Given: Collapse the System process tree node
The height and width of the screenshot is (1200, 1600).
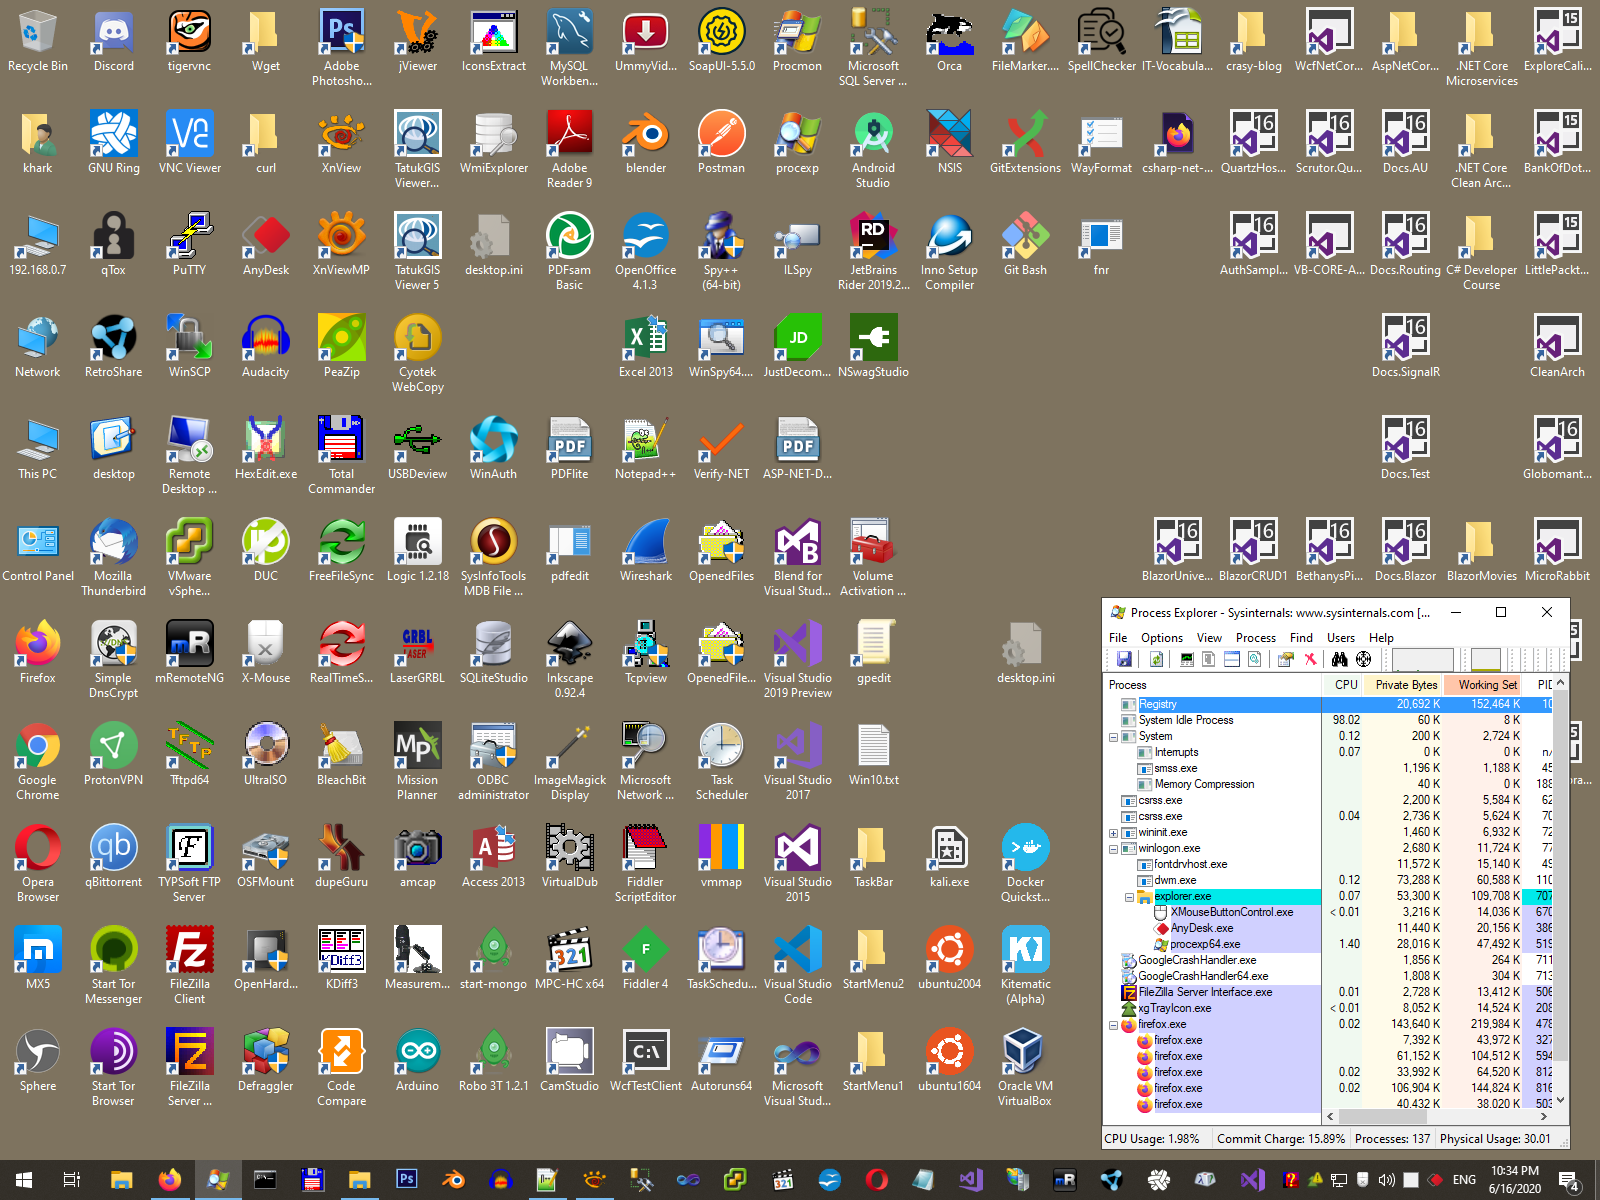Looking at the screenshot, I should tap(1113, 737).
